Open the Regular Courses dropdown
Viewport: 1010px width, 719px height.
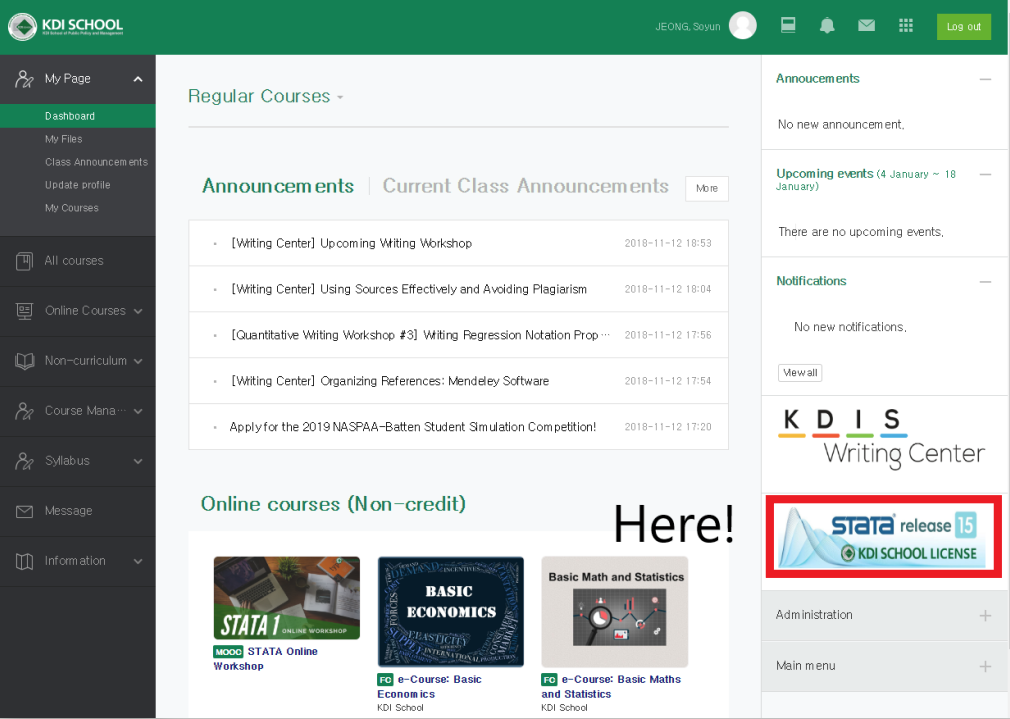coord(265,97)
